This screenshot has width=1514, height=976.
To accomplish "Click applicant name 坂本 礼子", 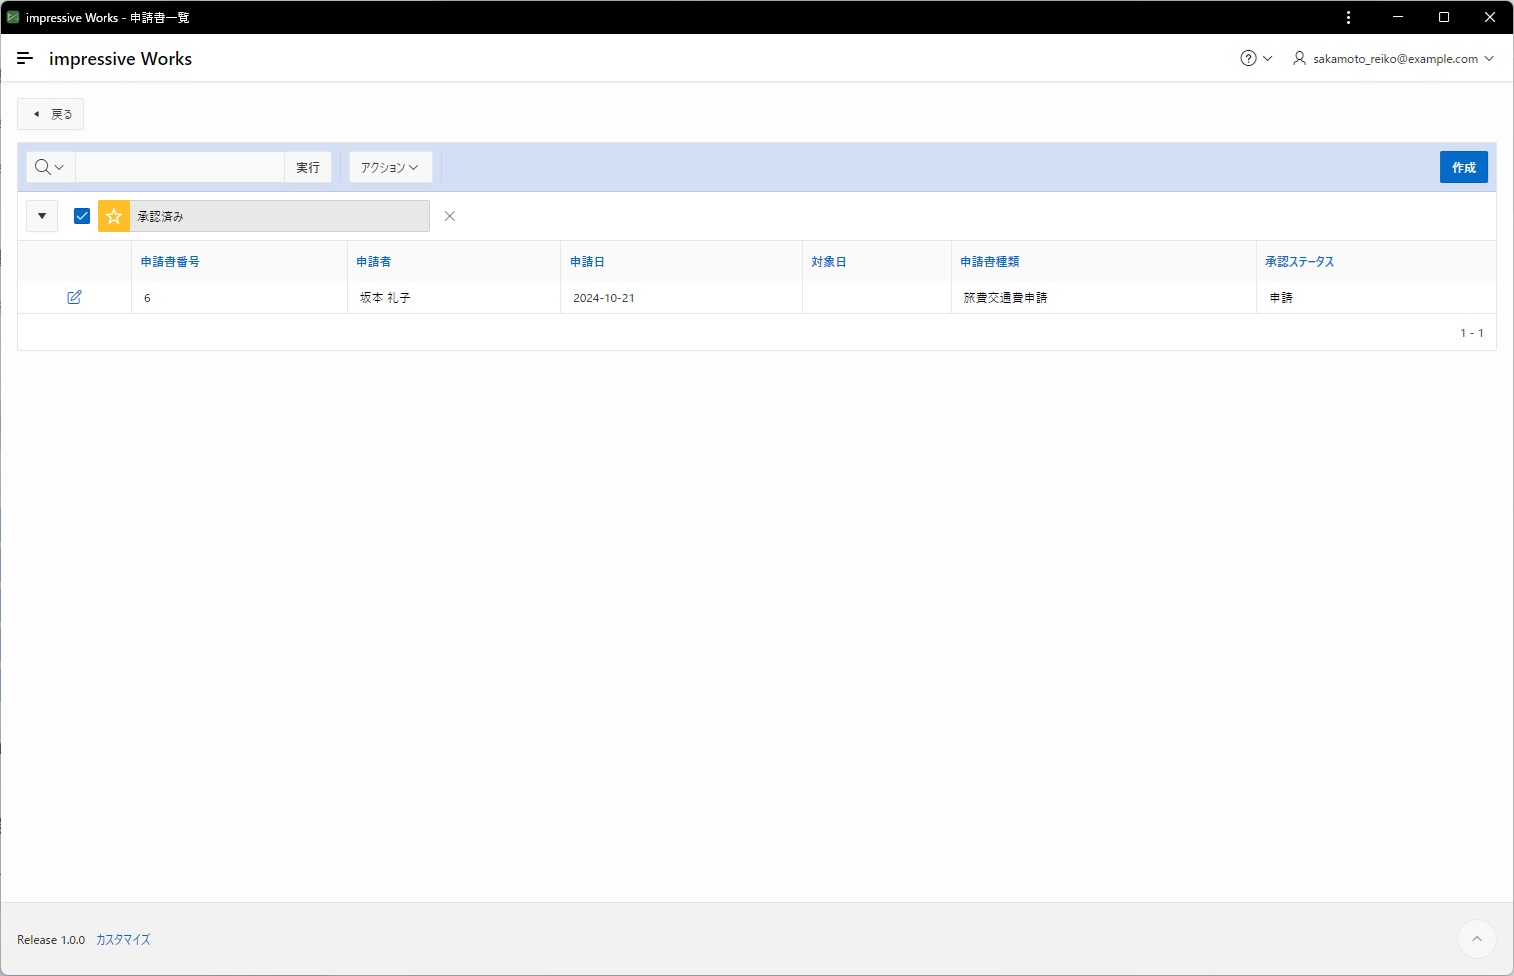I will 385,298.
